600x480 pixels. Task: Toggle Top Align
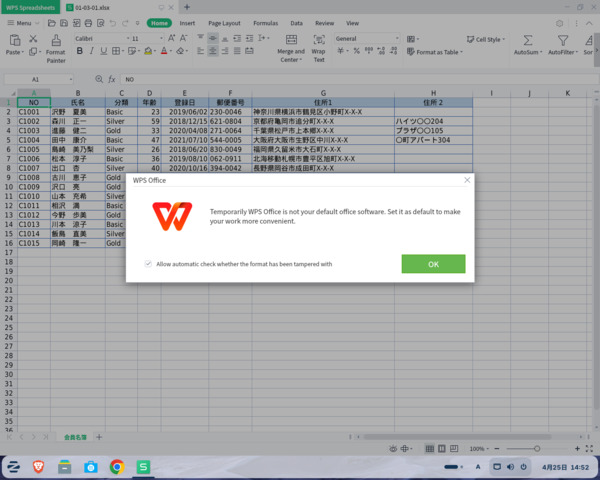[201, 38]
